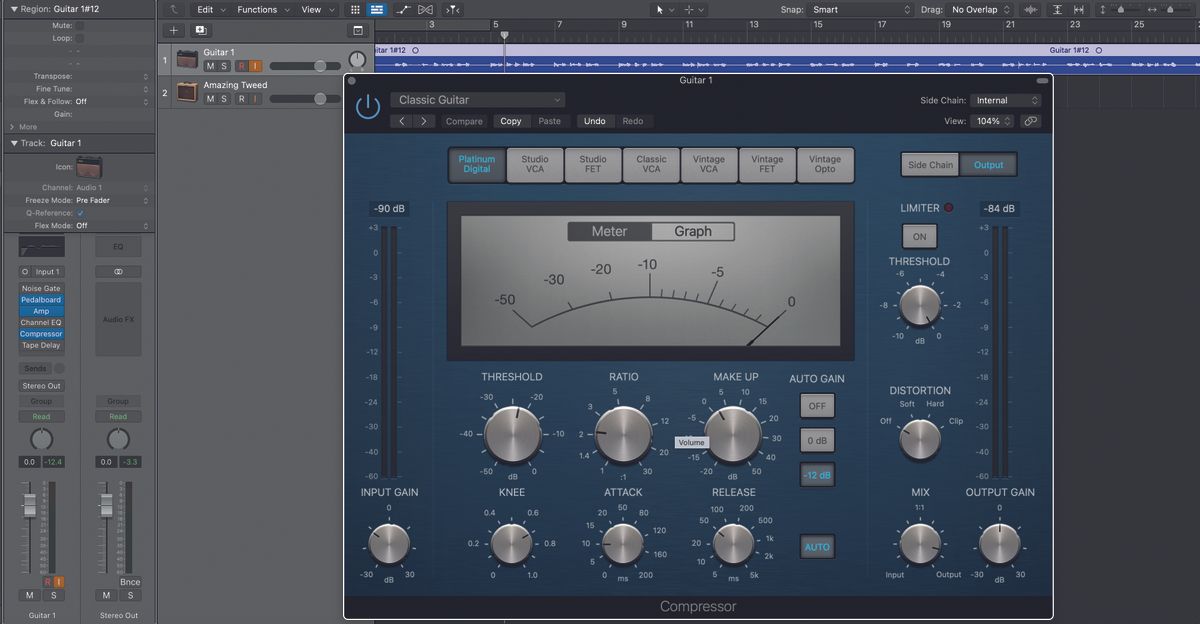The image size is (1200, 624).
Task: Open the Classic Guitar preset dropdown
Action: [478, 100]
